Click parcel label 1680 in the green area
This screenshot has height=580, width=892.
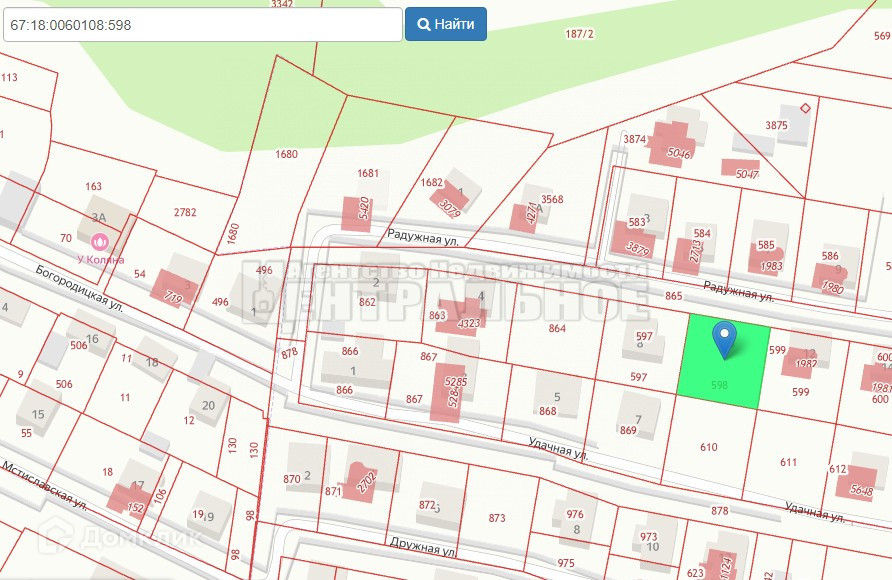point(286,154)
